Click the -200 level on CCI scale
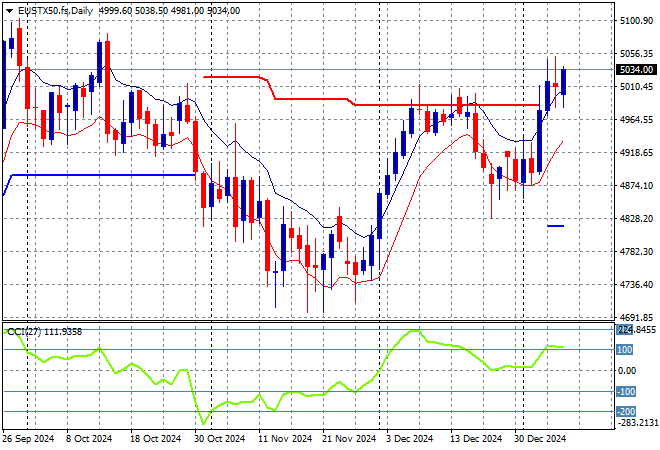The width and height of the screenshot is (660, 450). click(x=625, y=411)
